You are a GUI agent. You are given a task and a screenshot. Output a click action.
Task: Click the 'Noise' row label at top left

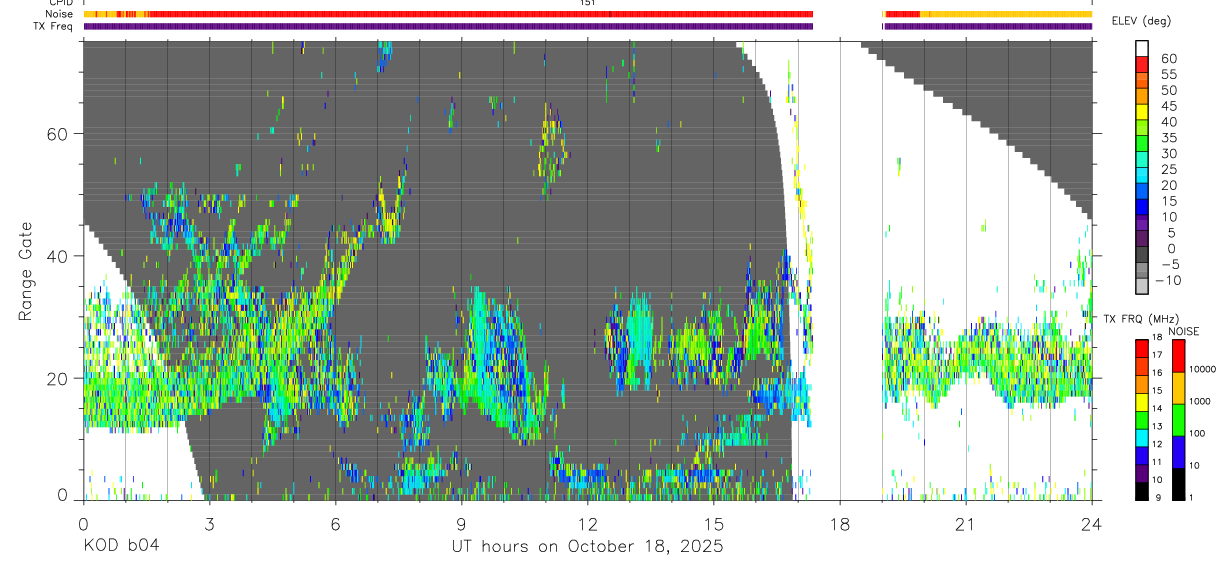61,14
